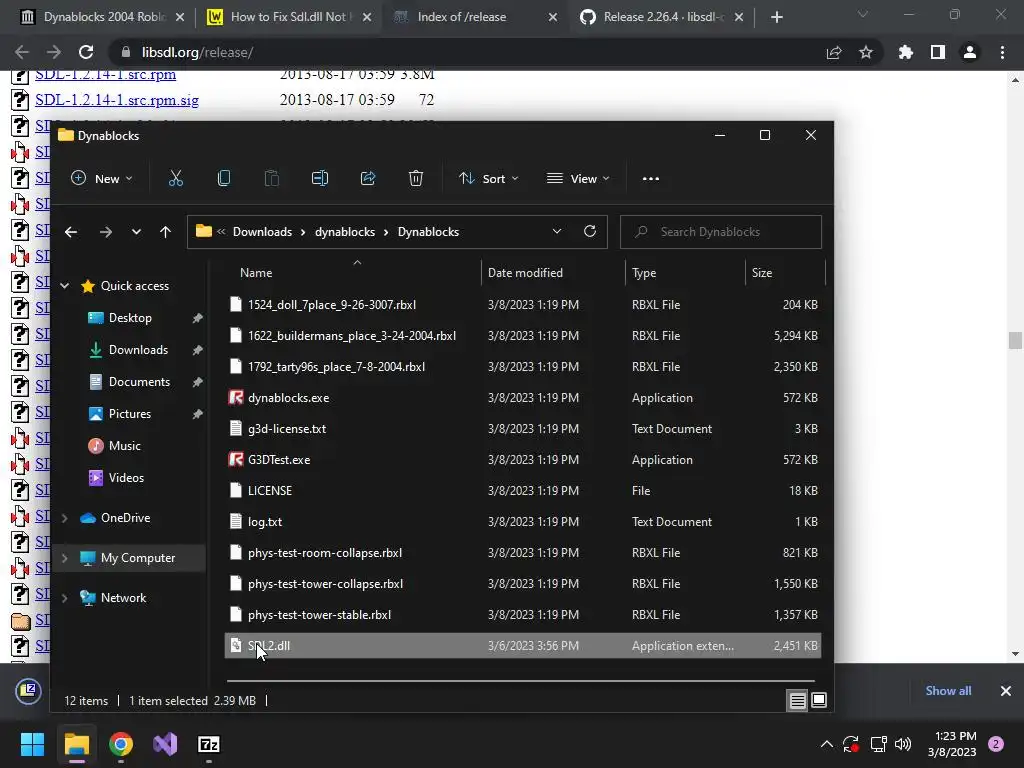Open 7-Zip from taskbar

209,744
